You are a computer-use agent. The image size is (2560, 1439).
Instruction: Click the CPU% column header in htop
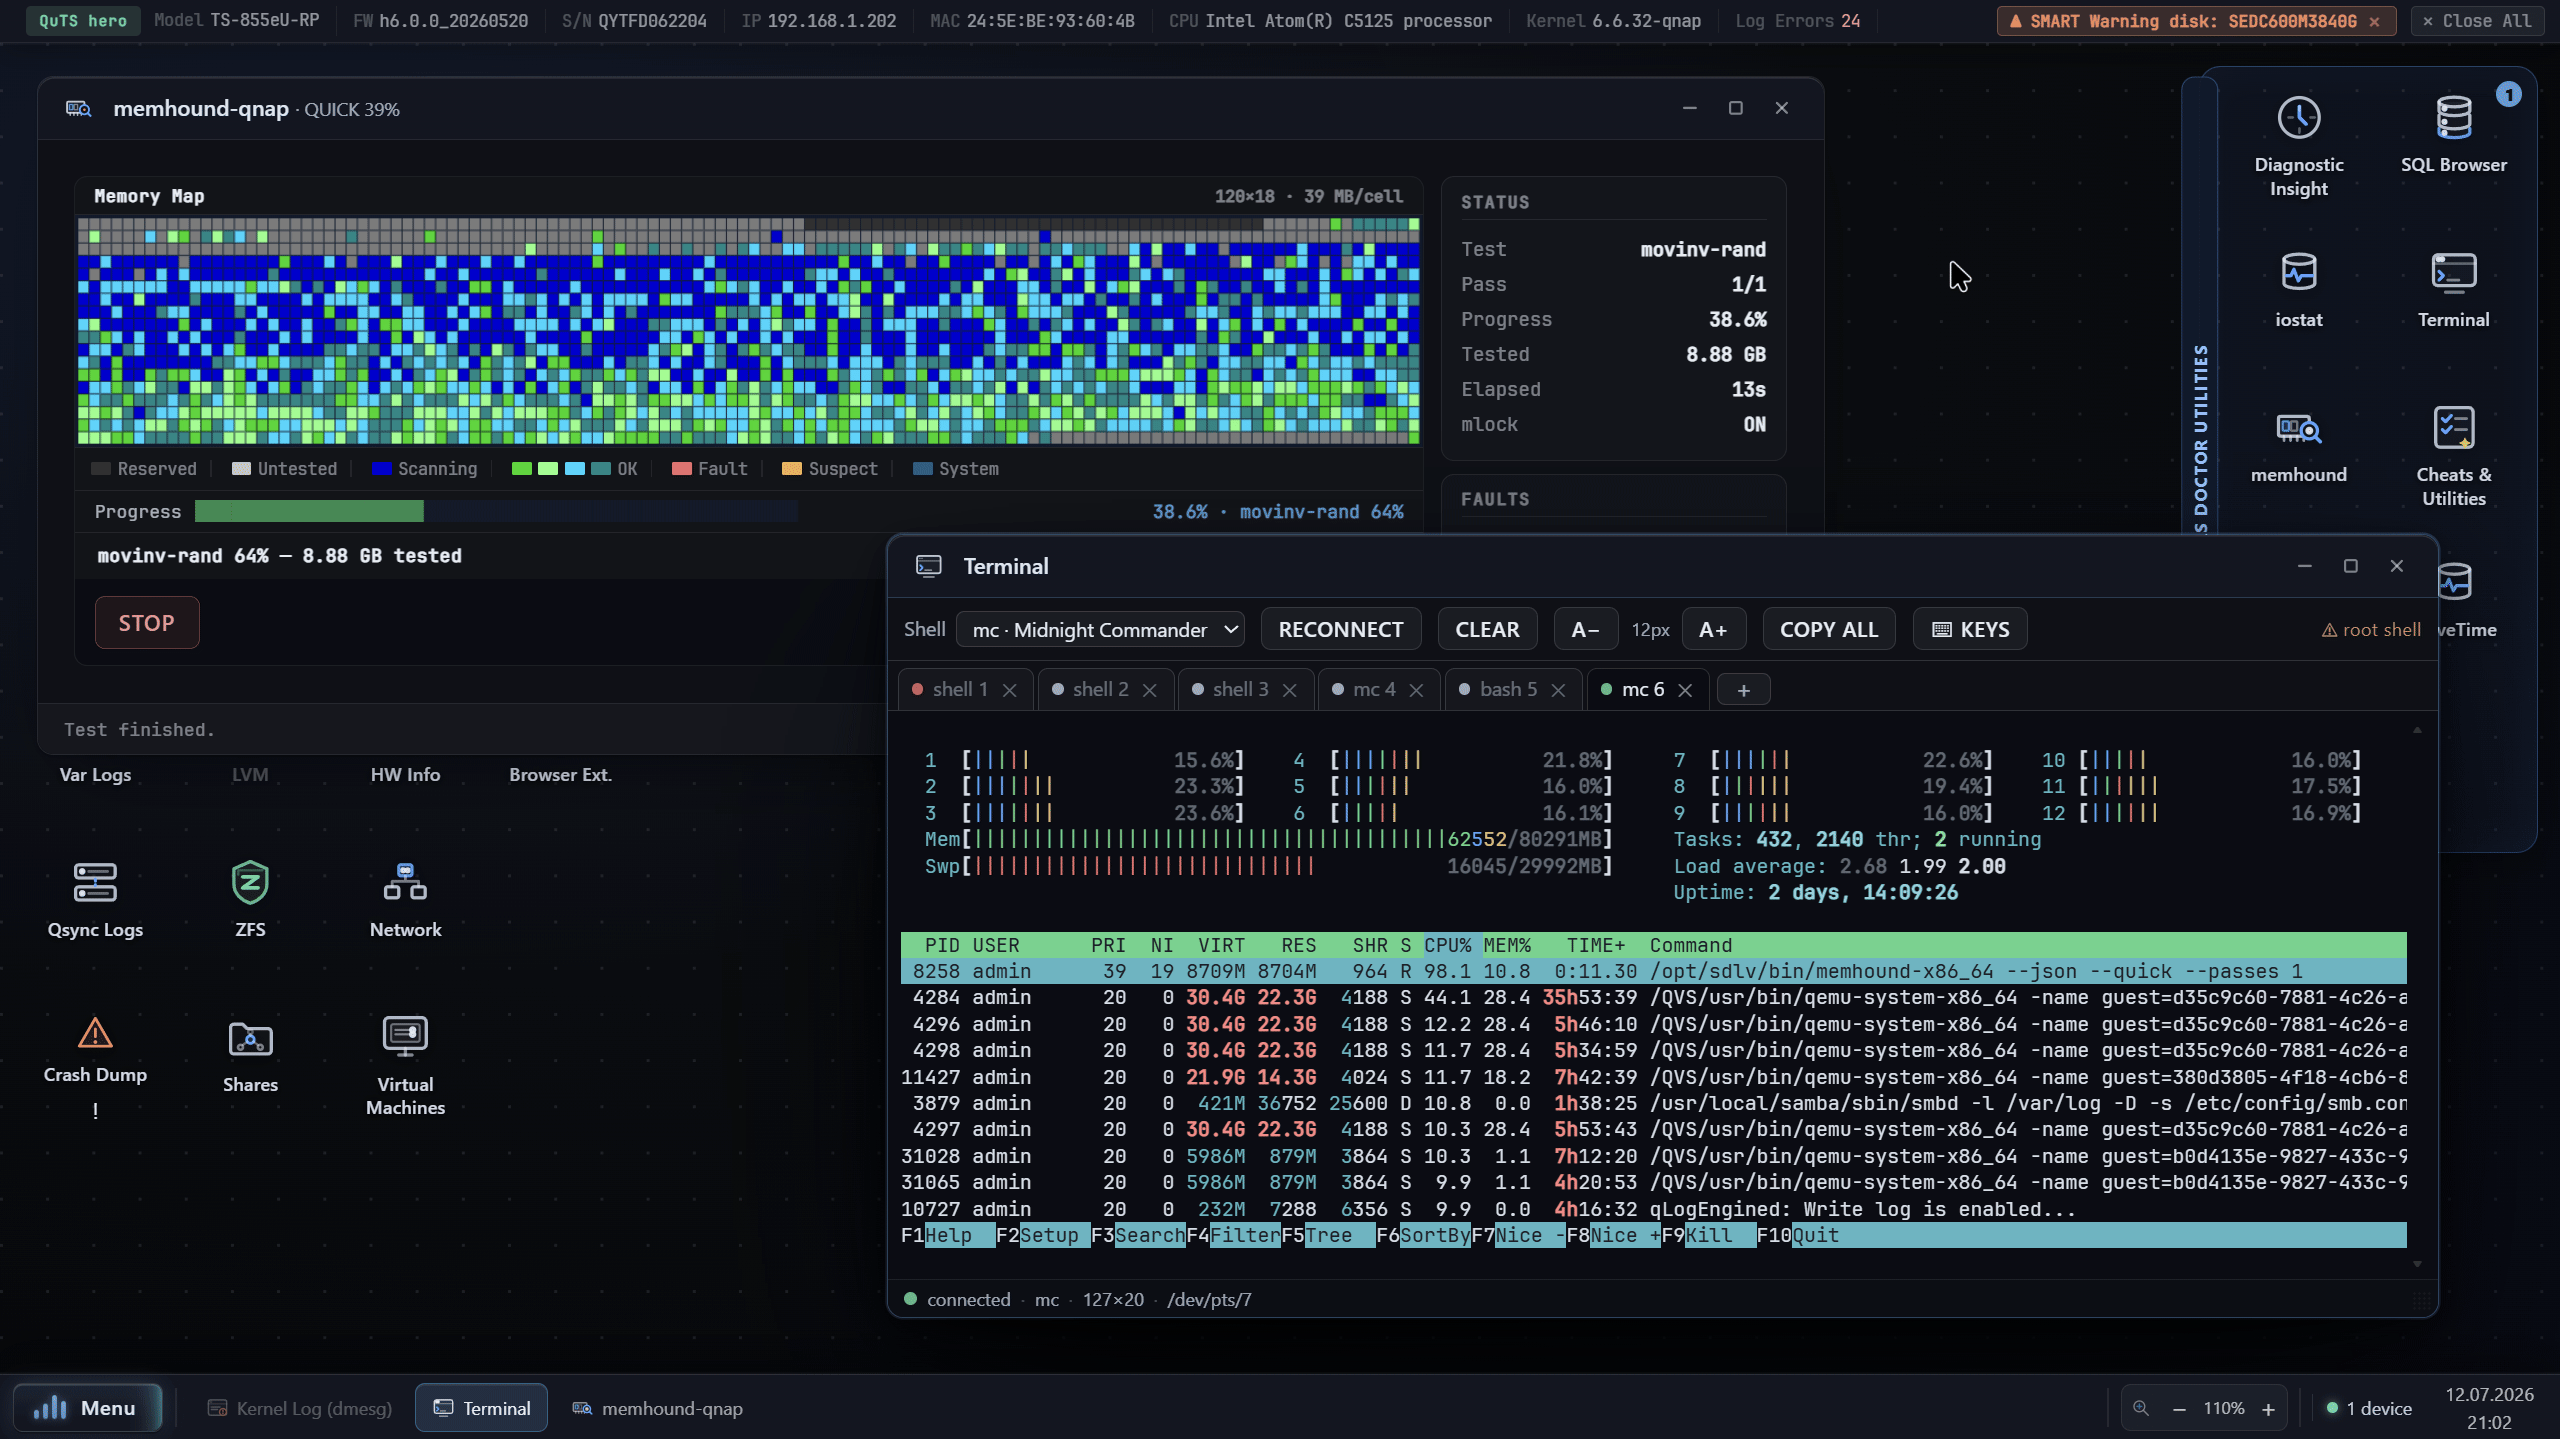point(1448,945)
